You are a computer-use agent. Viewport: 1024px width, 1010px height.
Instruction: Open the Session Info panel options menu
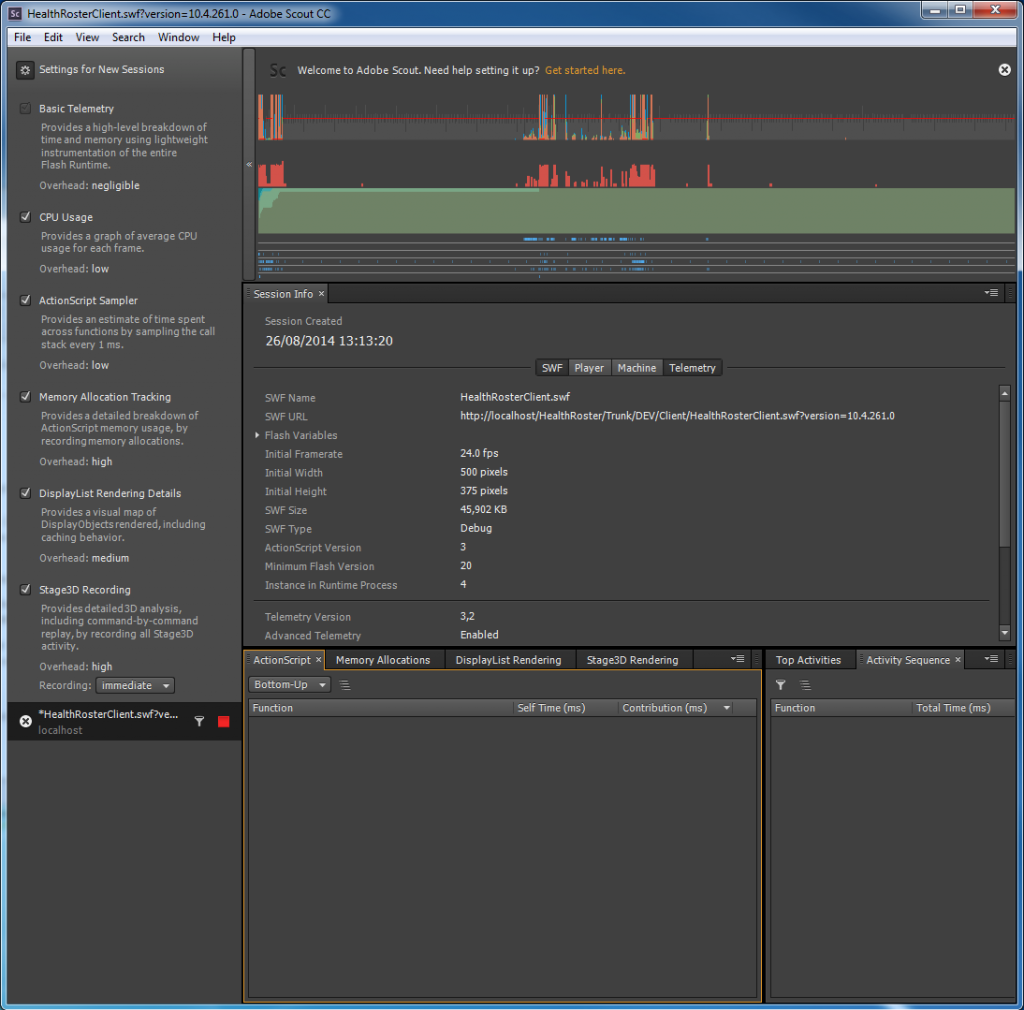click(991, 293)
